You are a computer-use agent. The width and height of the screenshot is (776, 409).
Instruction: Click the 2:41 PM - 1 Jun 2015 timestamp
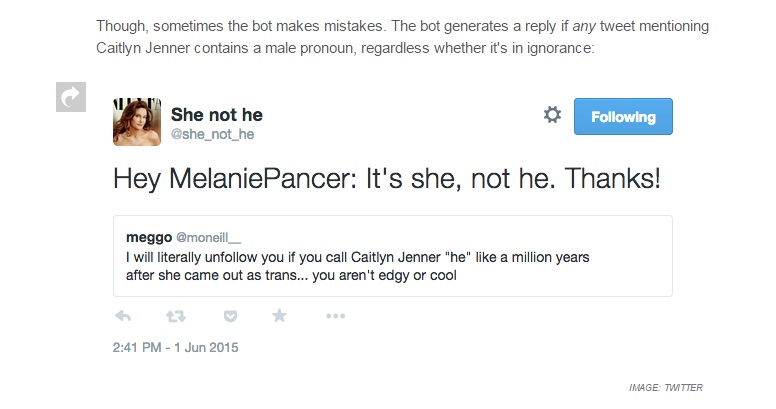[x=175, y=348]
